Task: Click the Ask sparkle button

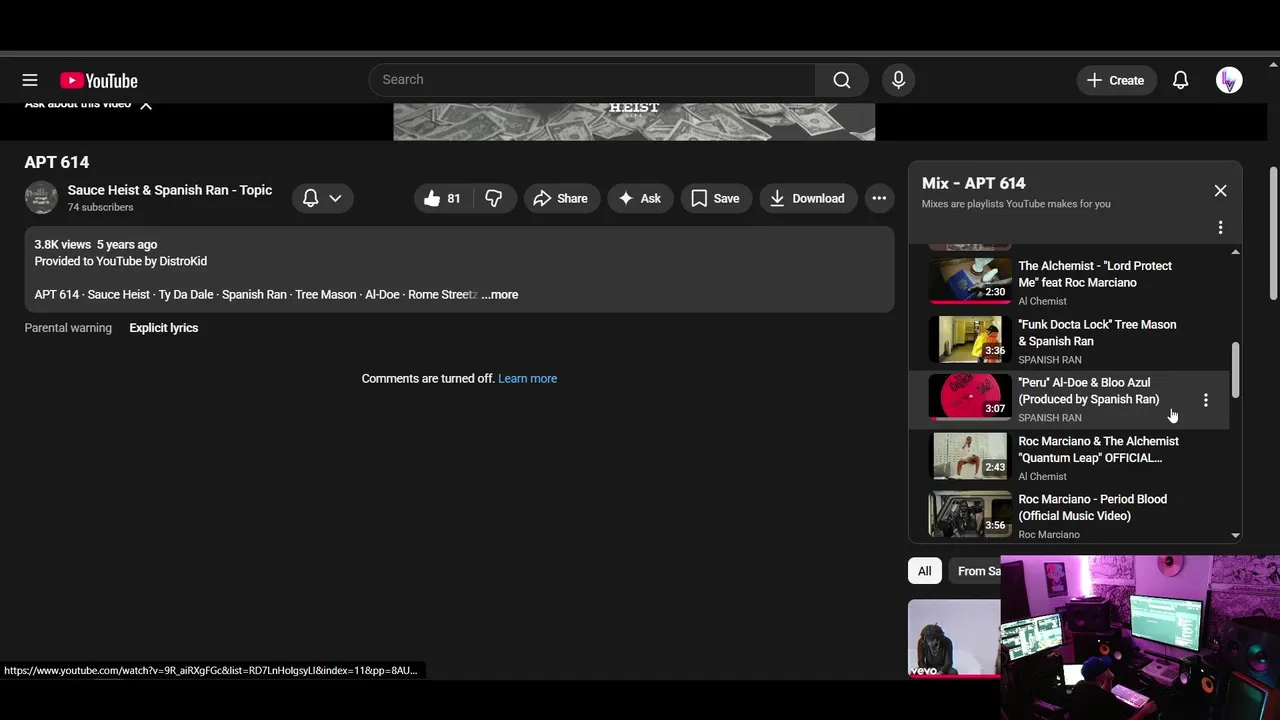Action: pos(640,198)
